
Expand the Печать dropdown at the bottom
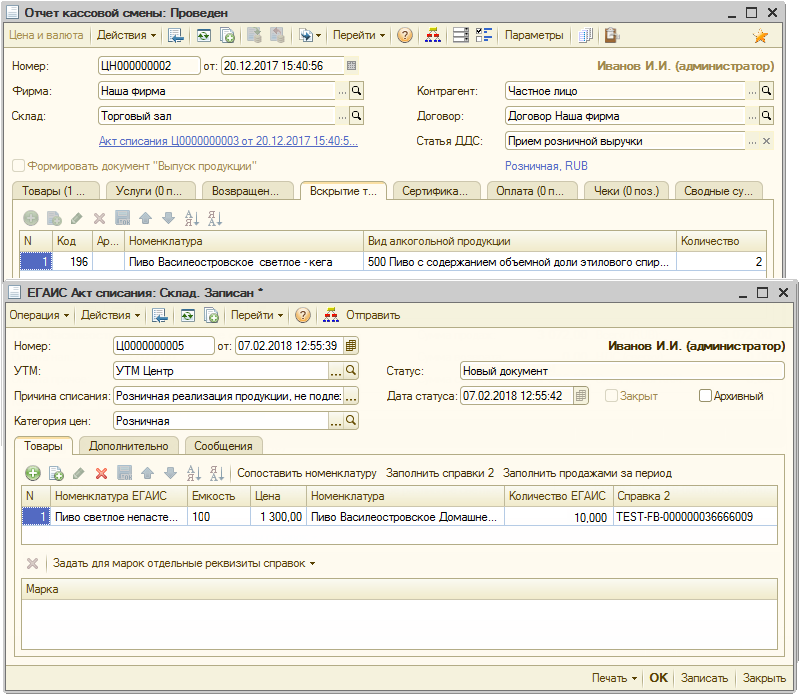(x=614, y=678)
